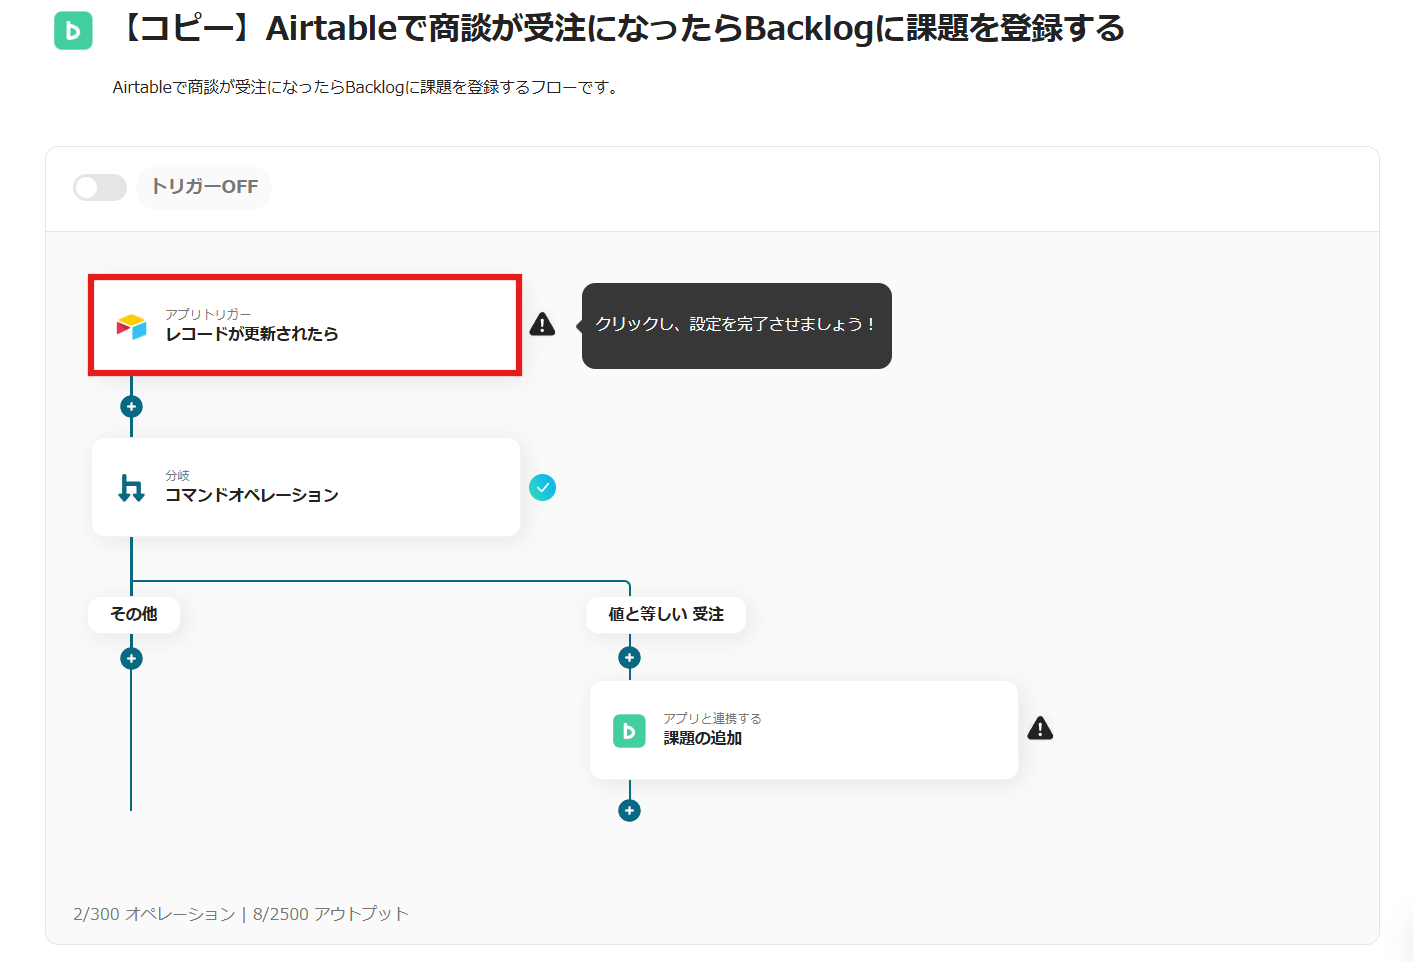Click the branch icon in コマンドオペレーション
The image size is (1413, 962).
tap(131, 487)
